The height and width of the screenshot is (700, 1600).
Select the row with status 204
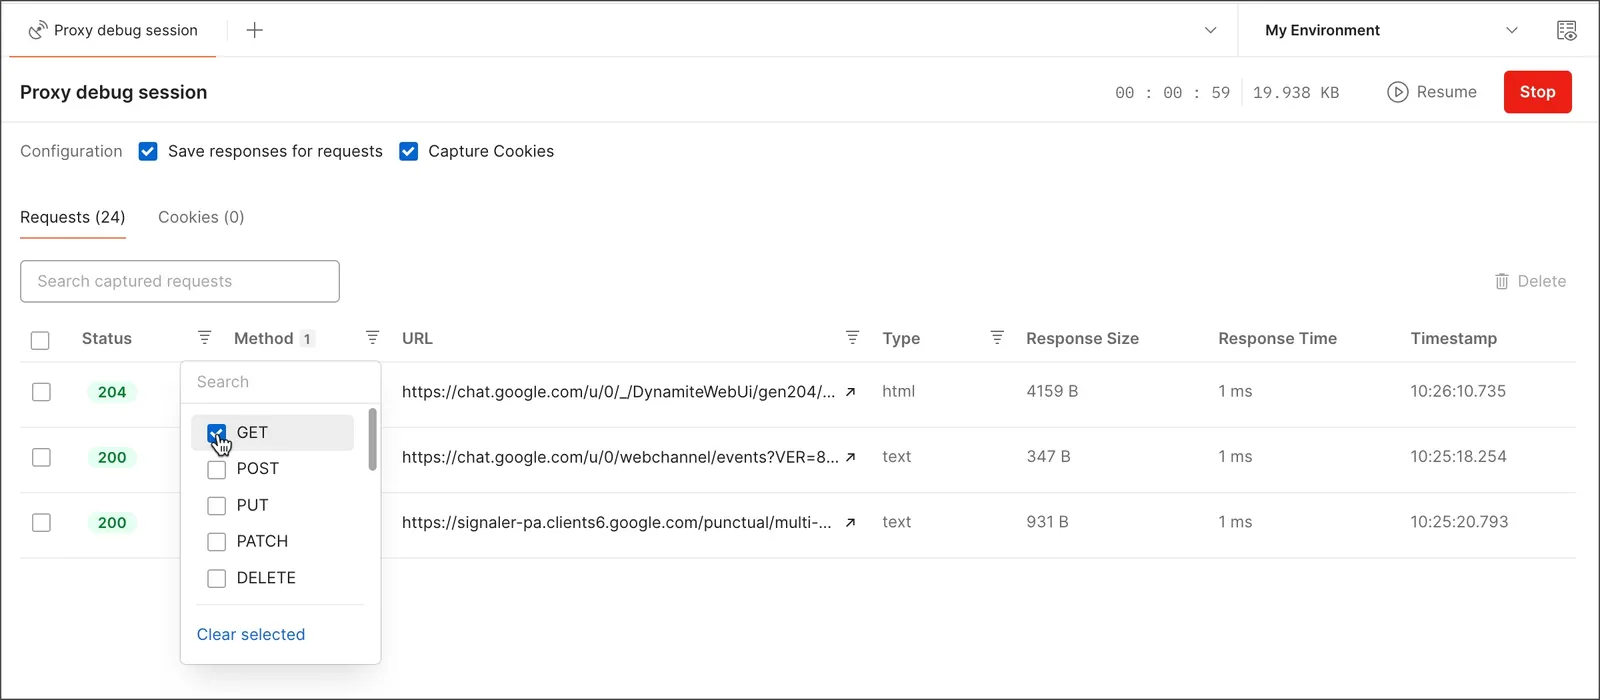[x=41, y=392]
